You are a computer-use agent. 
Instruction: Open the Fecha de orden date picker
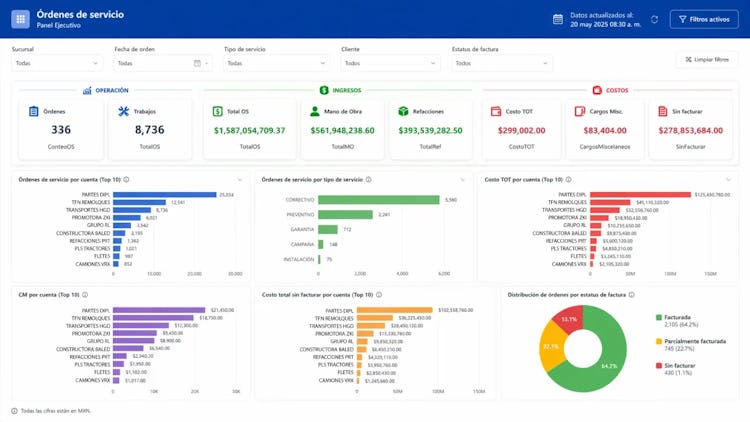click(163, 63)
